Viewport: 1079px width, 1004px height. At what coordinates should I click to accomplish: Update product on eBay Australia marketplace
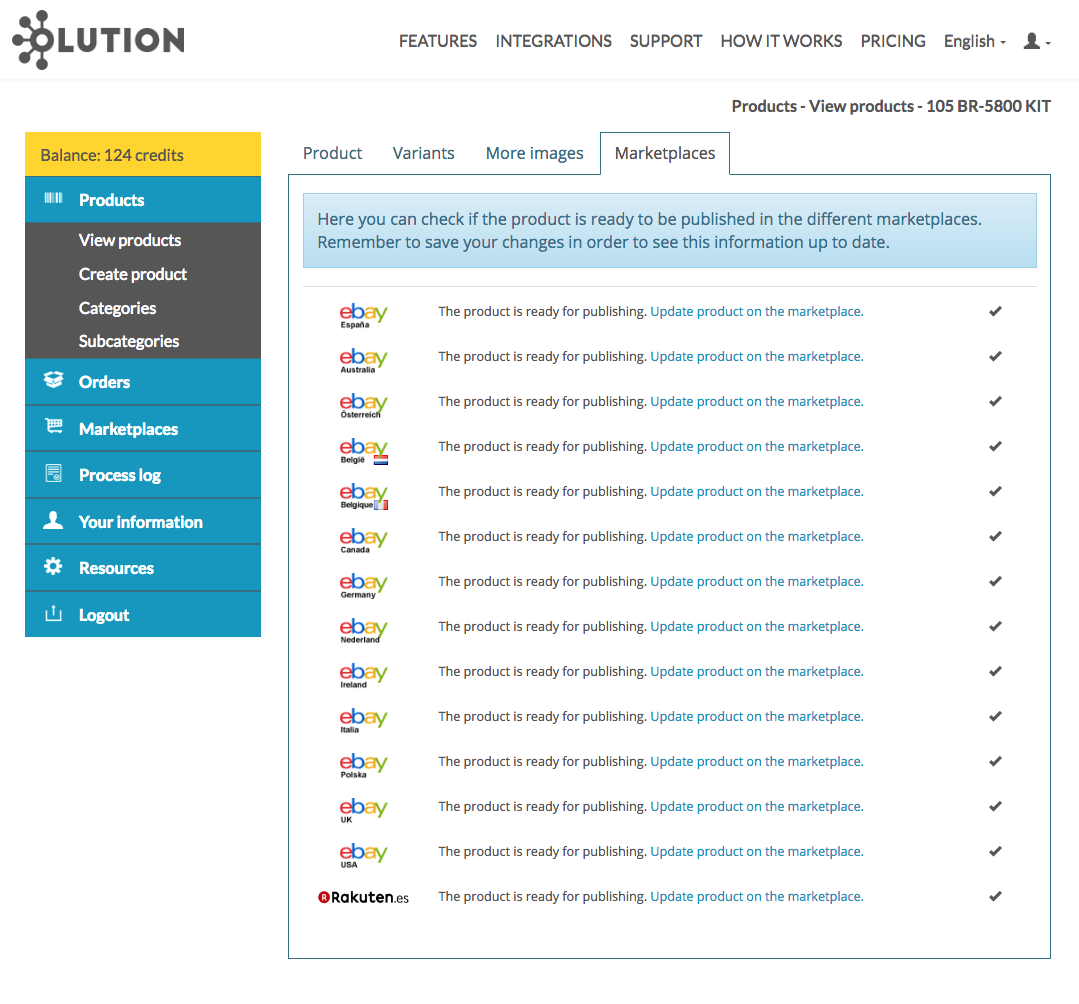[757, 356]
